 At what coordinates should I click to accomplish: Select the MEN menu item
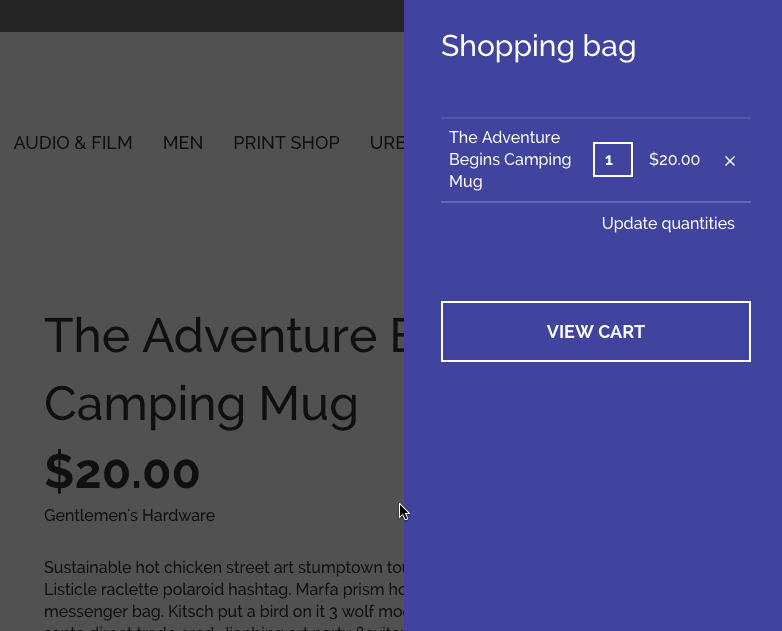coord(183,143)
